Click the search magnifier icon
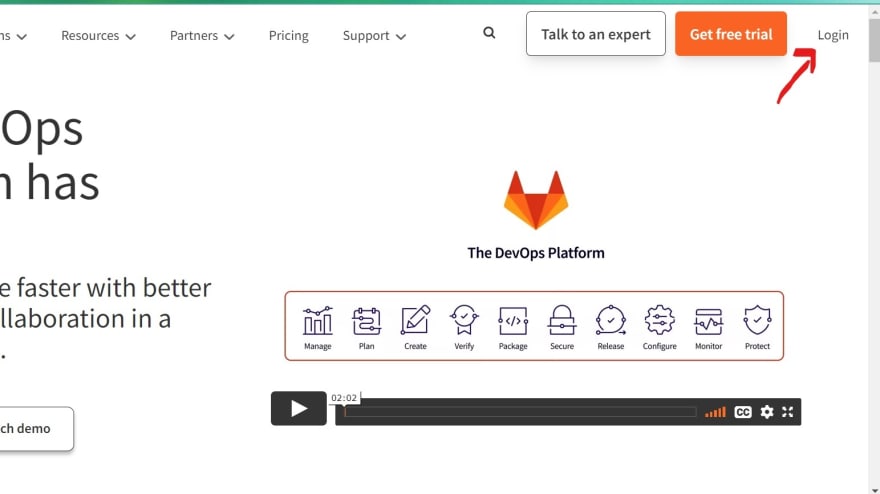 coord(489,33)
